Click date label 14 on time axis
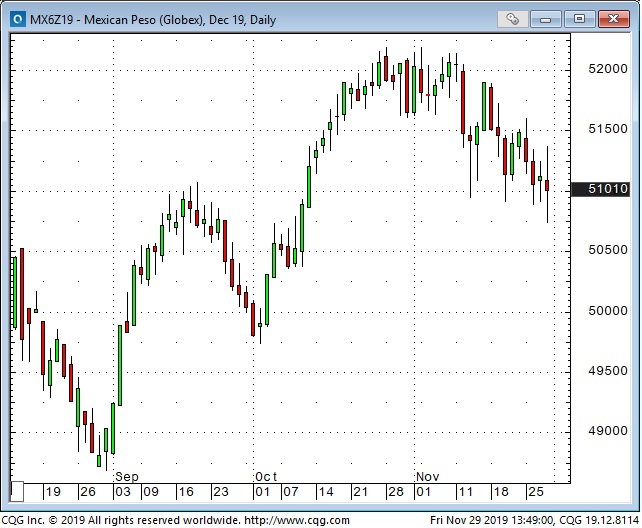642x528 pixels. [326, 492]
